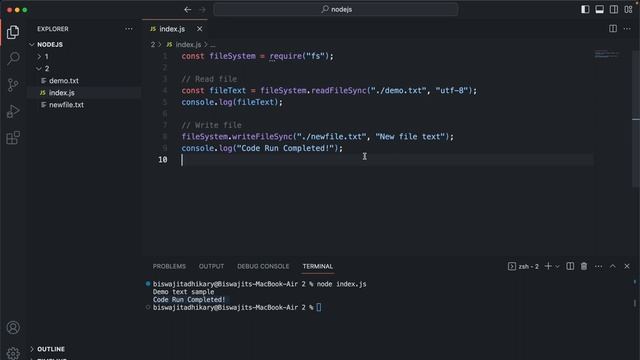Split the editor to the right
Image resolution: width=640 pixels, height=360 pixels.
click(x=613, y=29)
